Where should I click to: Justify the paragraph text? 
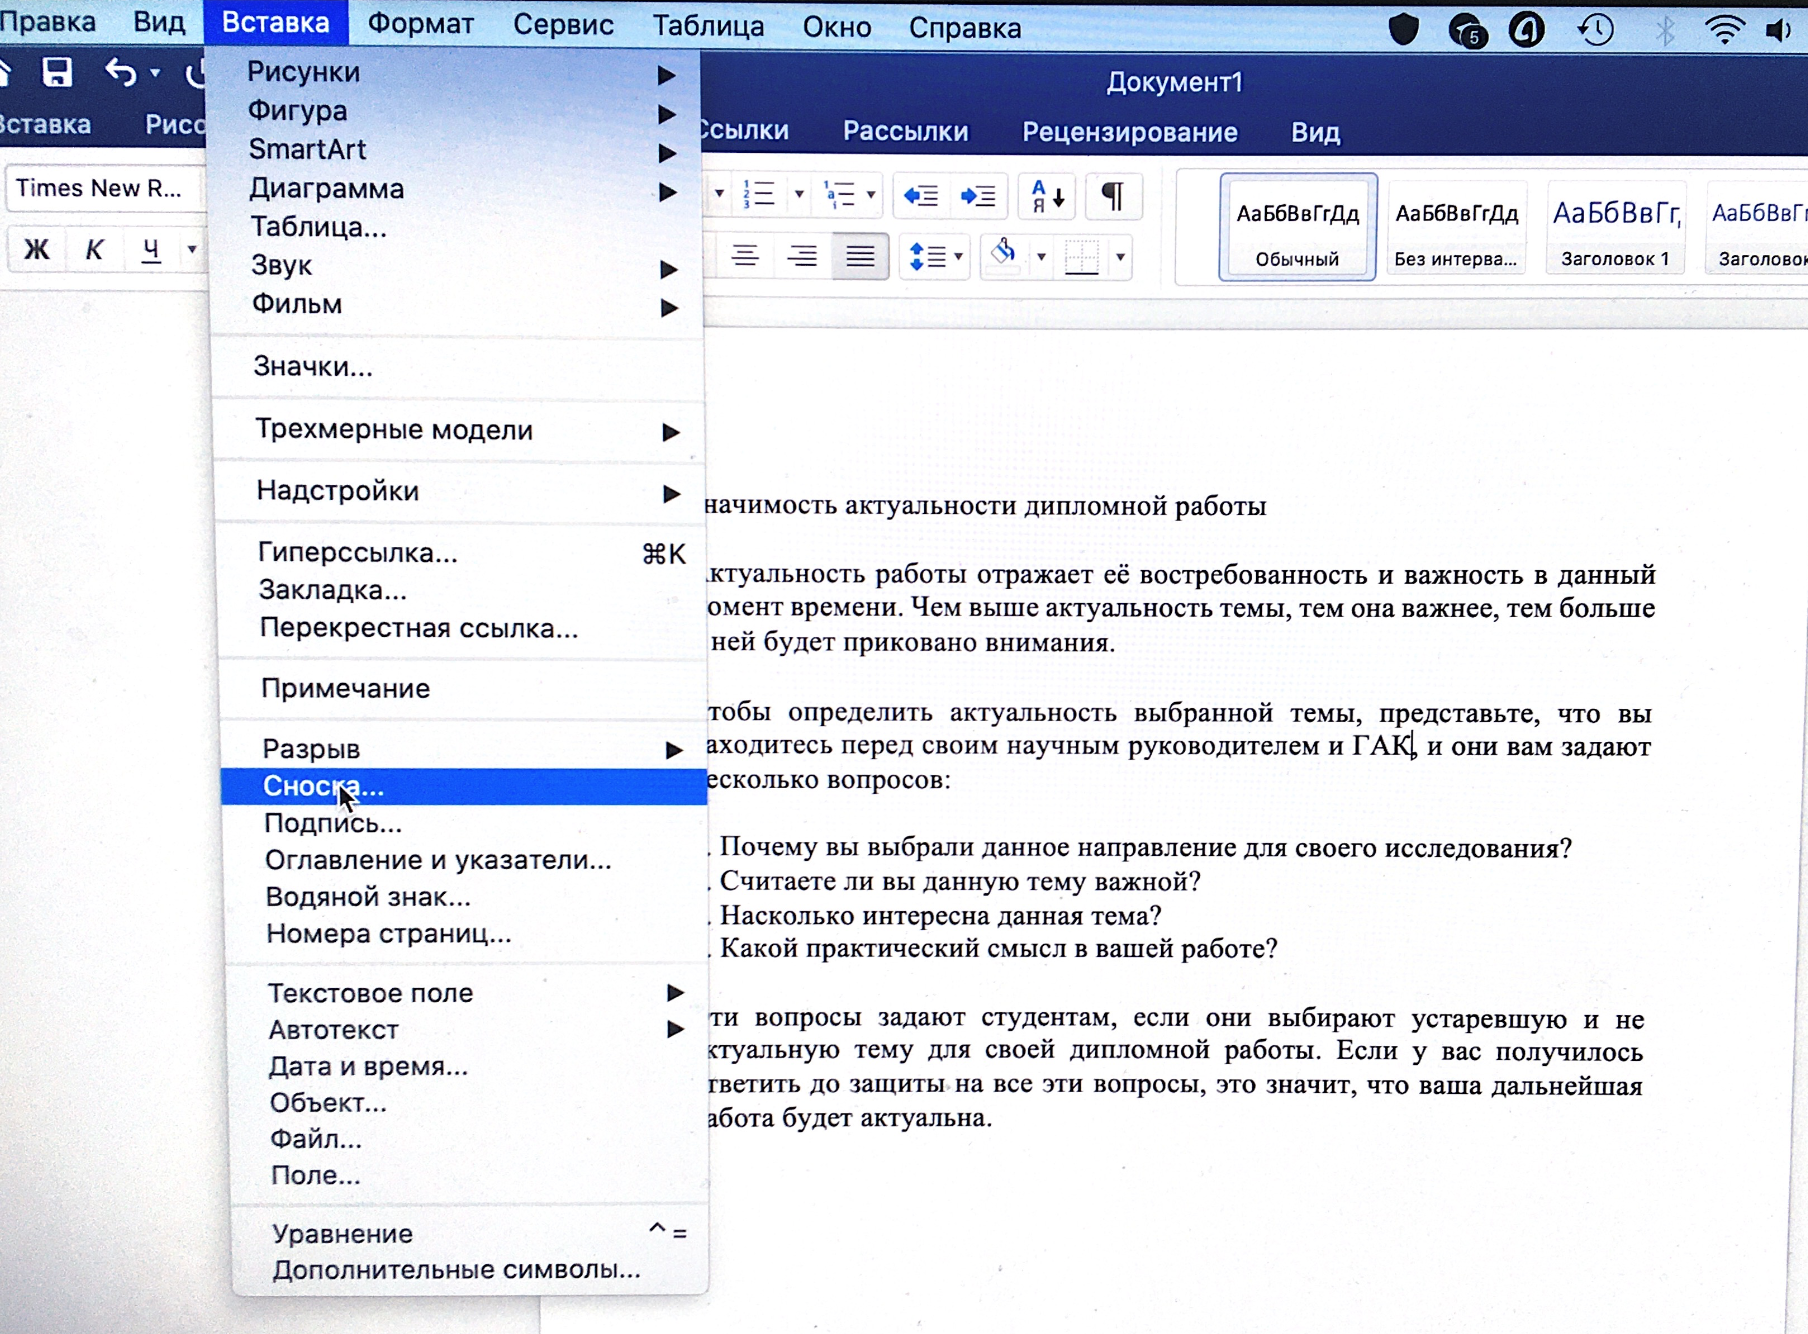coord(860,256)
